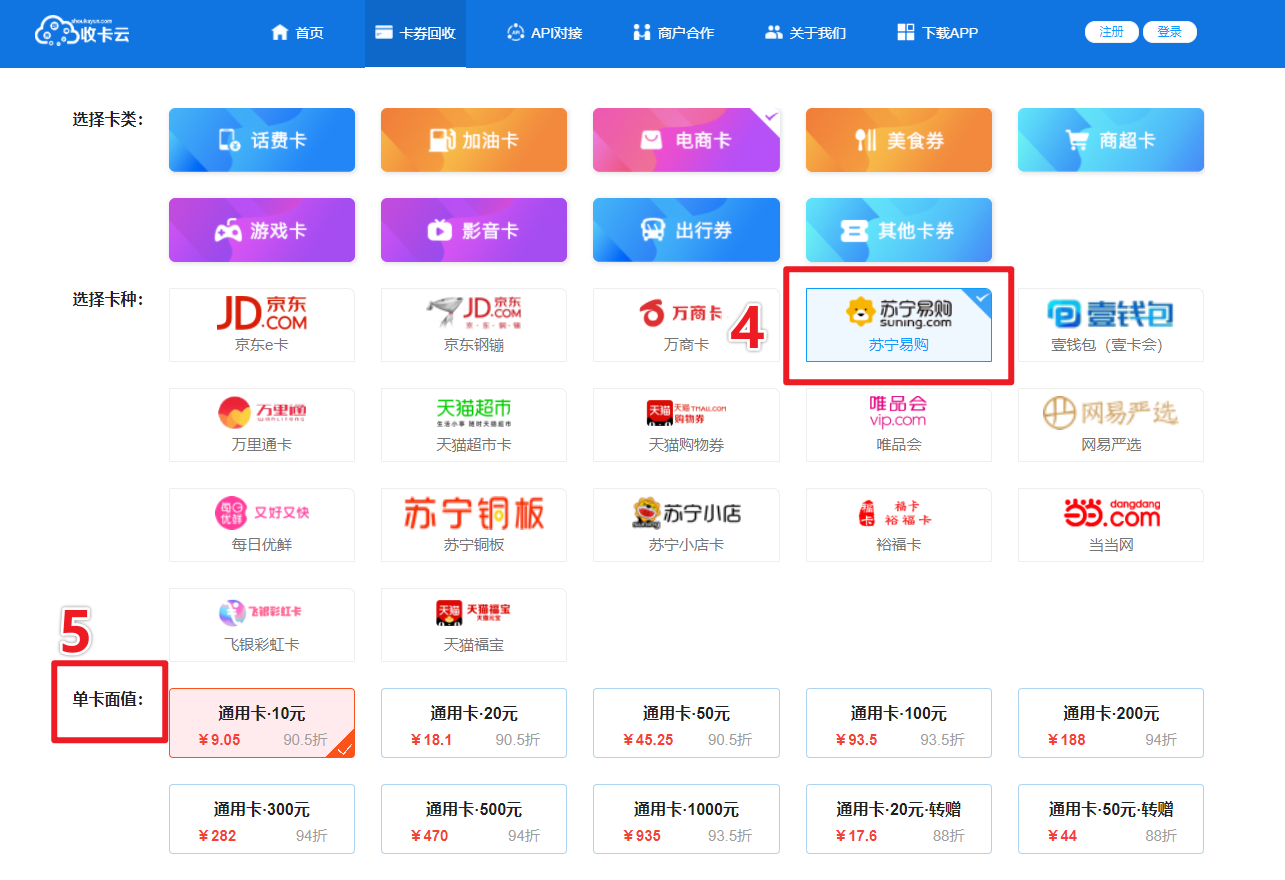Select 通用卡·200元 face value
The width and height of the screenshot is (1285, 880).
1111,723
